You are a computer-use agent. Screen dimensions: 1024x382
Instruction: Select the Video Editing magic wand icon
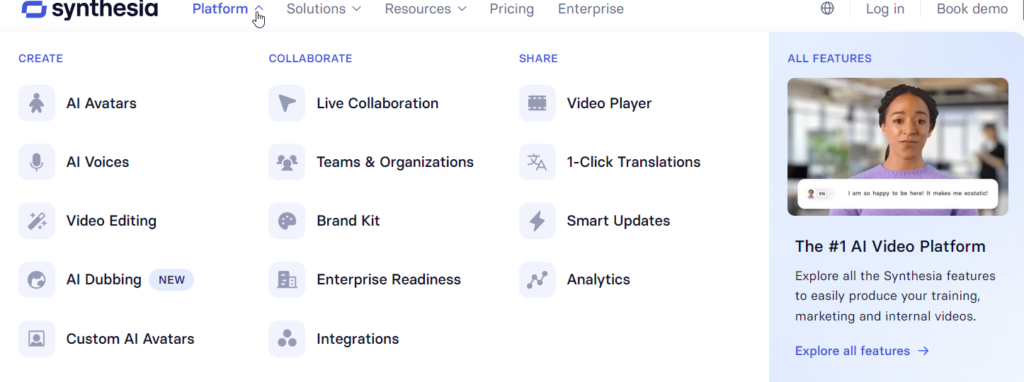[x=37, y=221]
